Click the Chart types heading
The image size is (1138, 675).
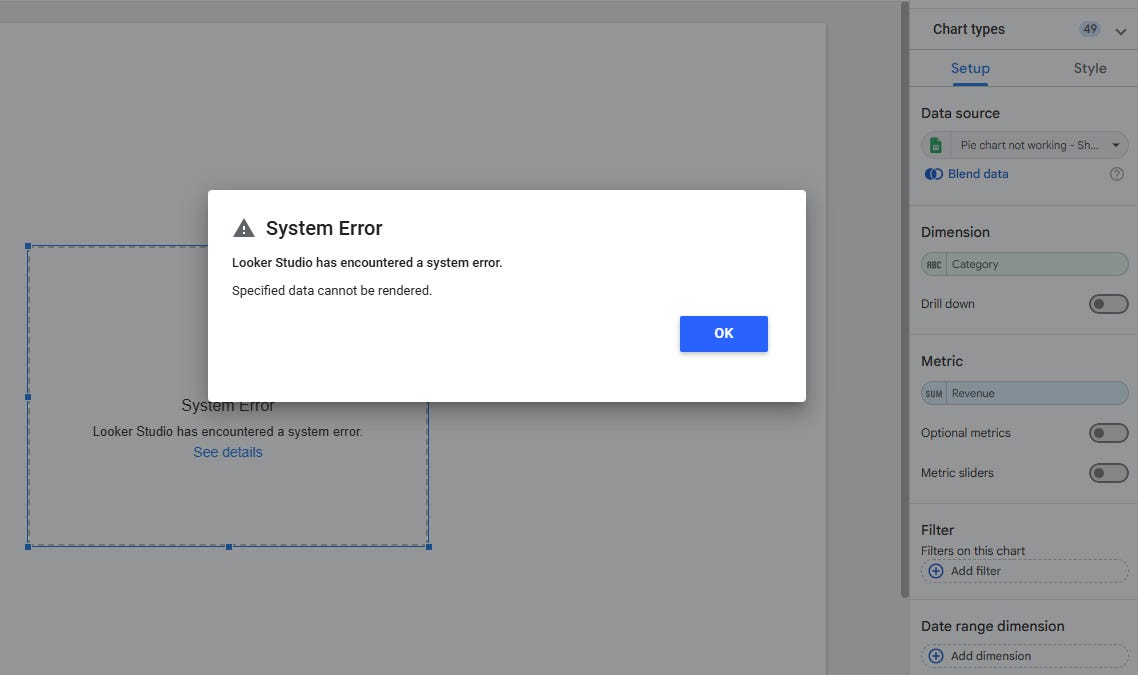pos(969,29)
